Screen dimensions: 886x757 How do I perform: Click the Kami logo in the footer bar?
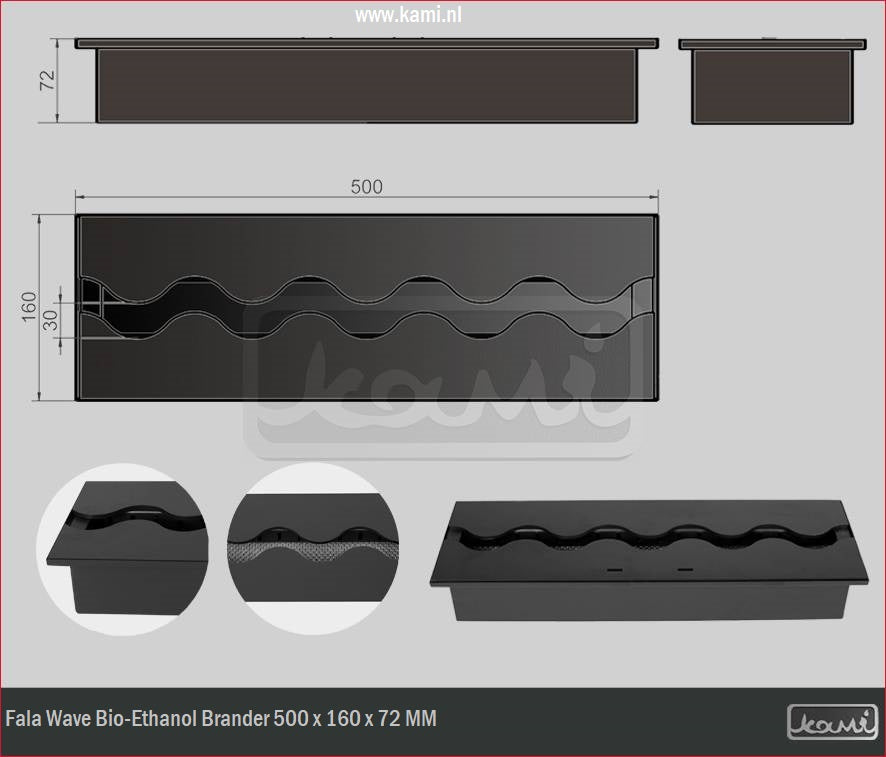832,721
